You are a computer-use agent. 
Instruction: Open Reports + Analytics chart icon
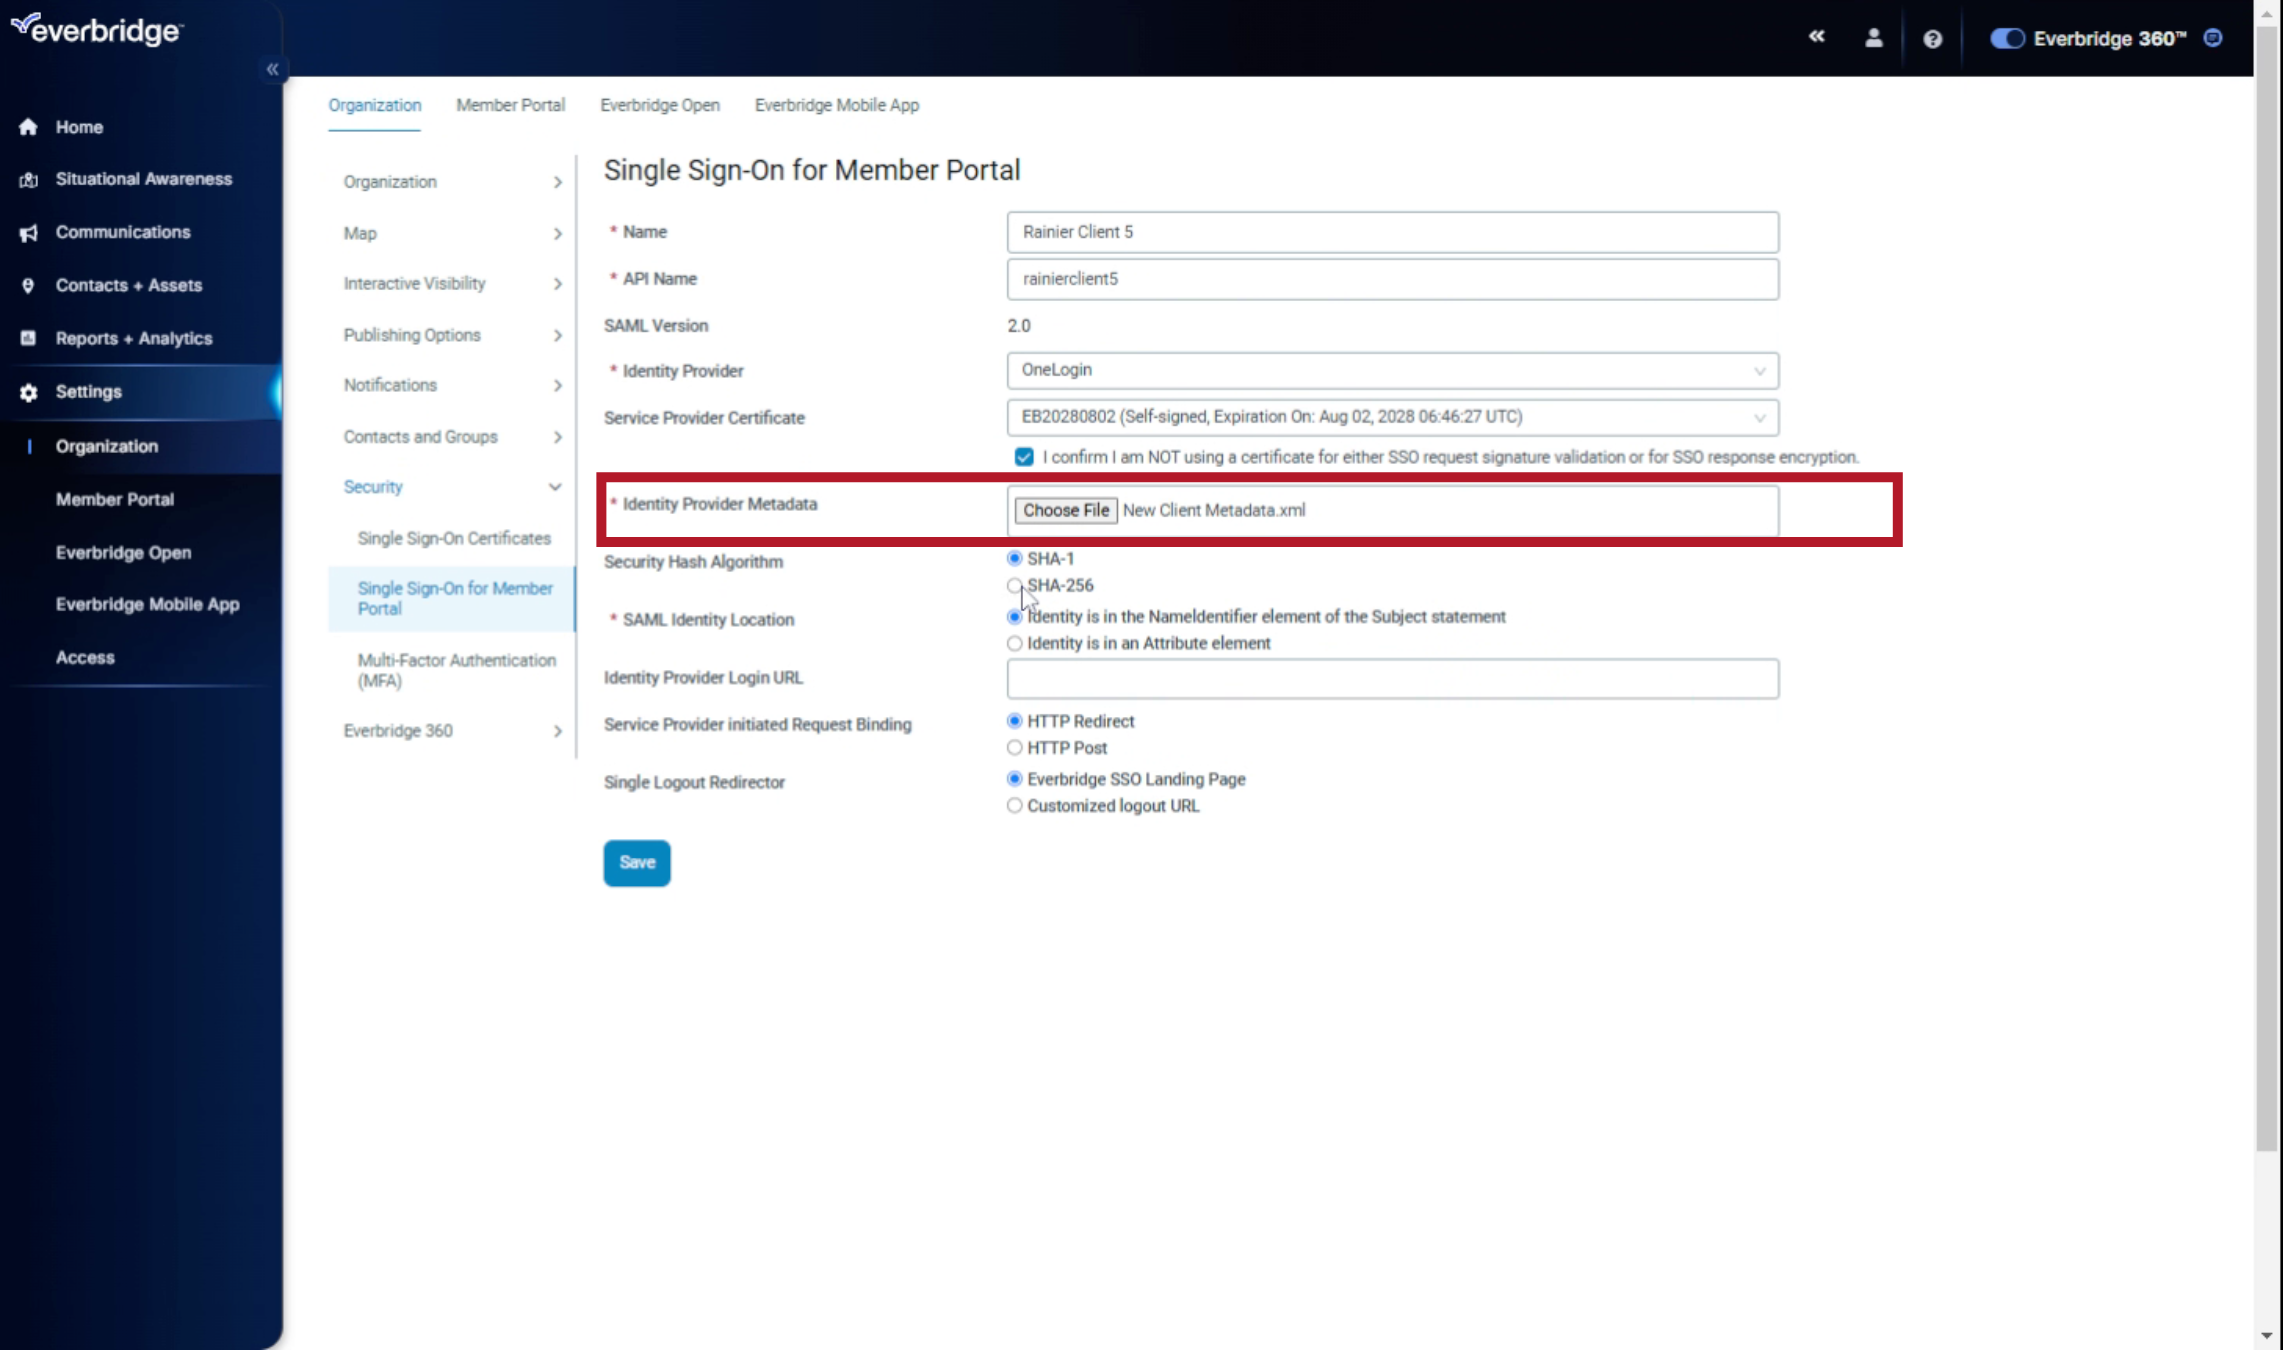(27, 338)
